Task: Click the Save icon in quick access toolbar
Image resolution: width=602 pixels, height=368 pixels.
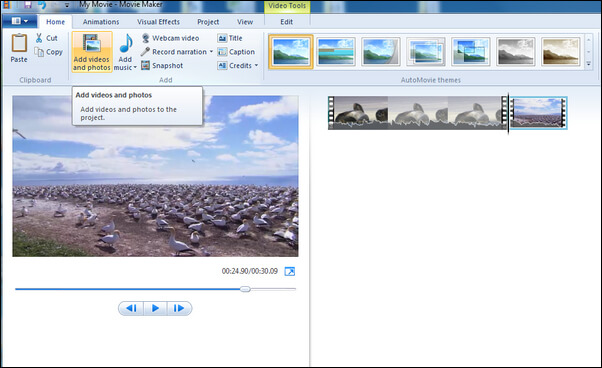Action: point(28,5)
